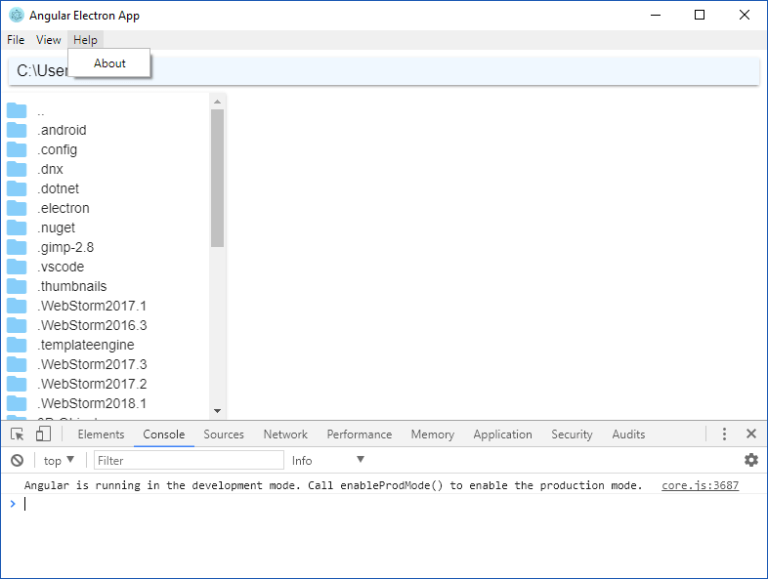Viewport: 768px width, 579px height.
Task: Expand the top context dropdown
Action: (59, 460)
